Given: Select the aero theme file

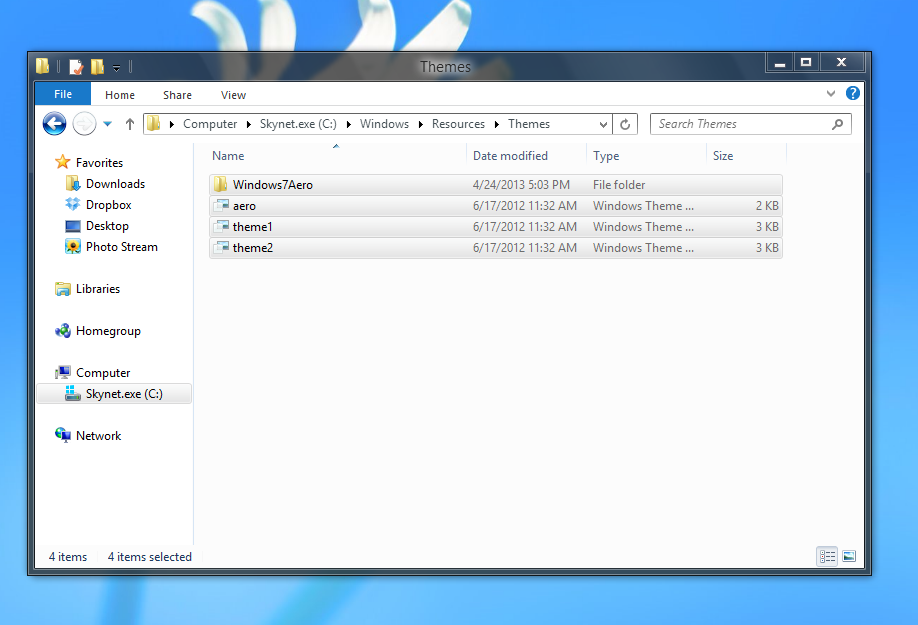Looking at the screenshot, I should point(495,206).
